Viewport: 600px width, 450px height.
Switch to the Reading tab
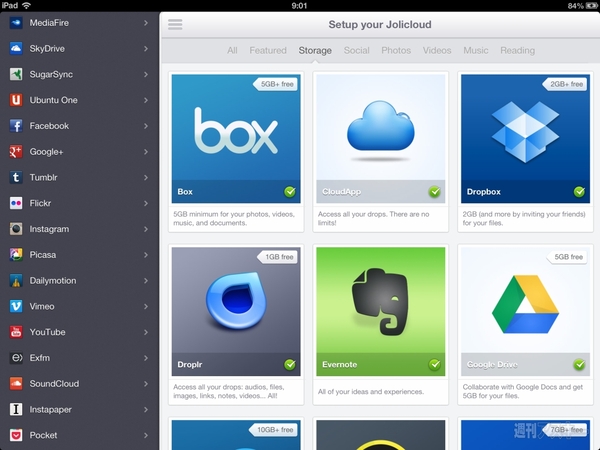[517, 50]
